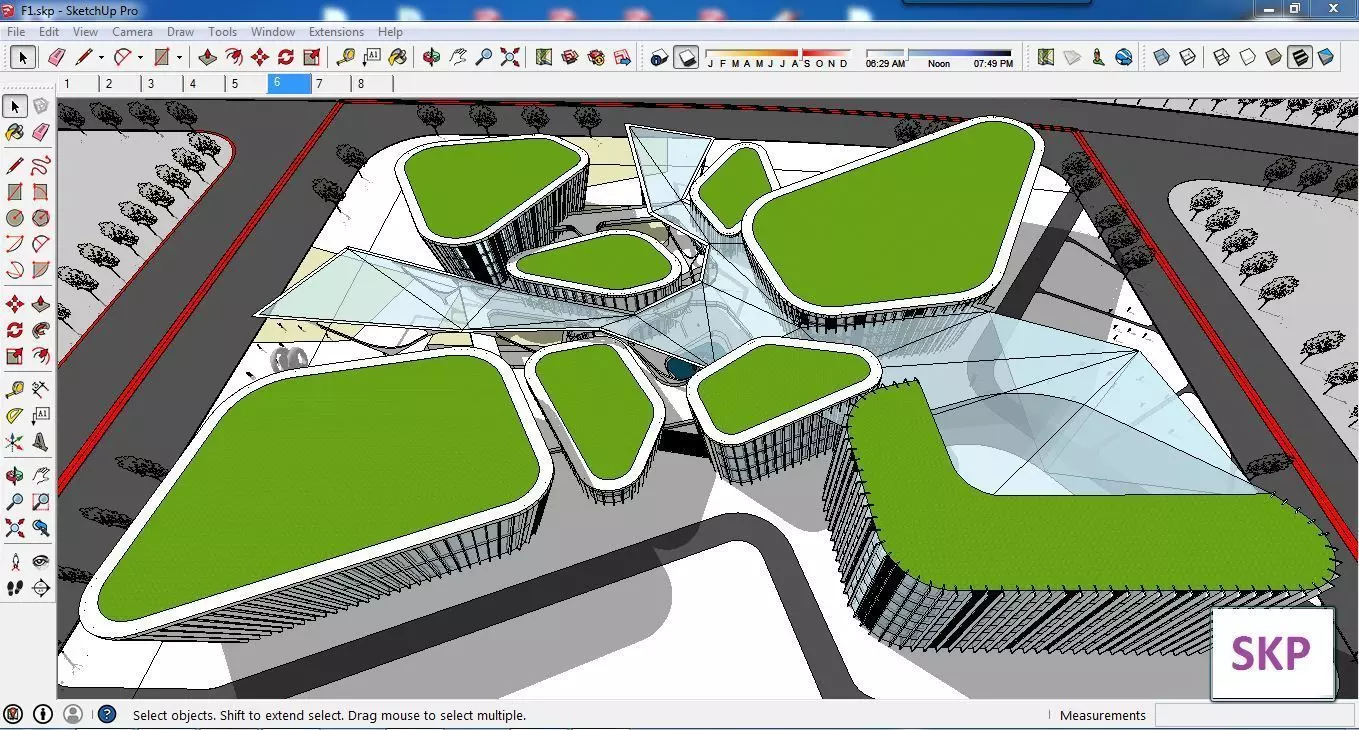Switch to scene tab 7

[x=330, y=84]
